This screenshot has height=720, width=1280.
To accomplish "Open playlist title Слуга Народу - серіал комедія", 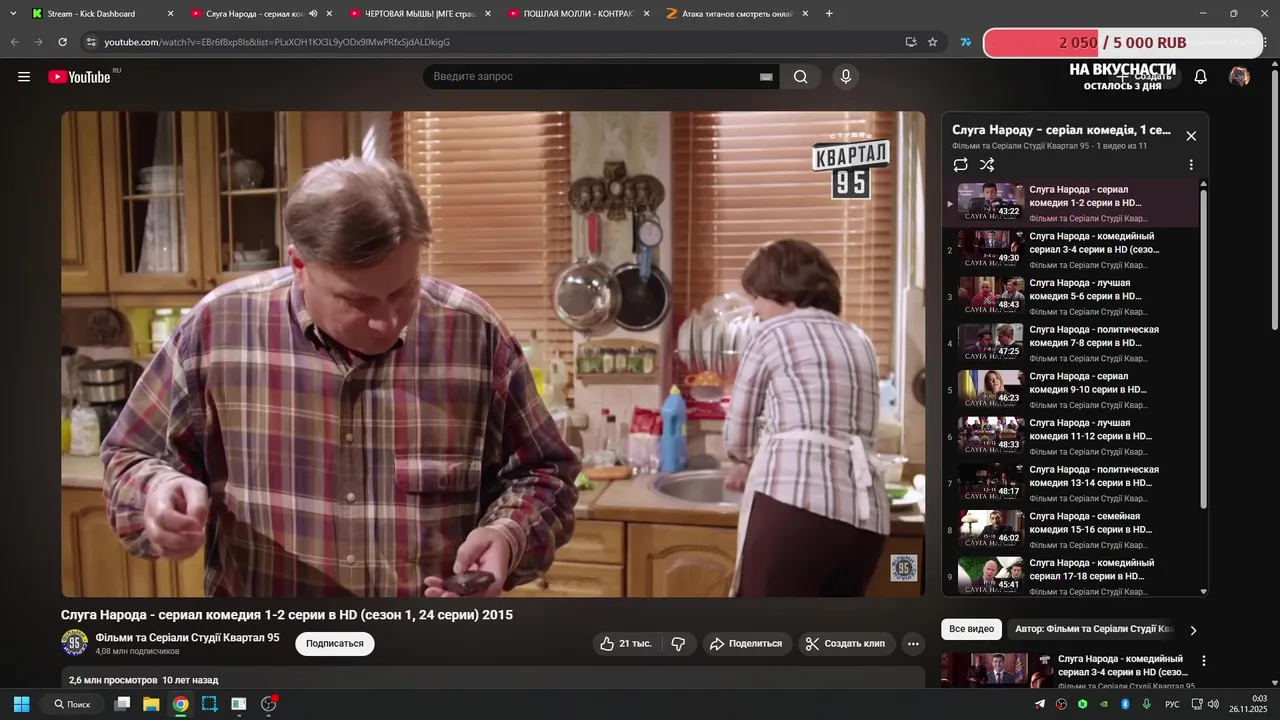I will point(1061,130).
